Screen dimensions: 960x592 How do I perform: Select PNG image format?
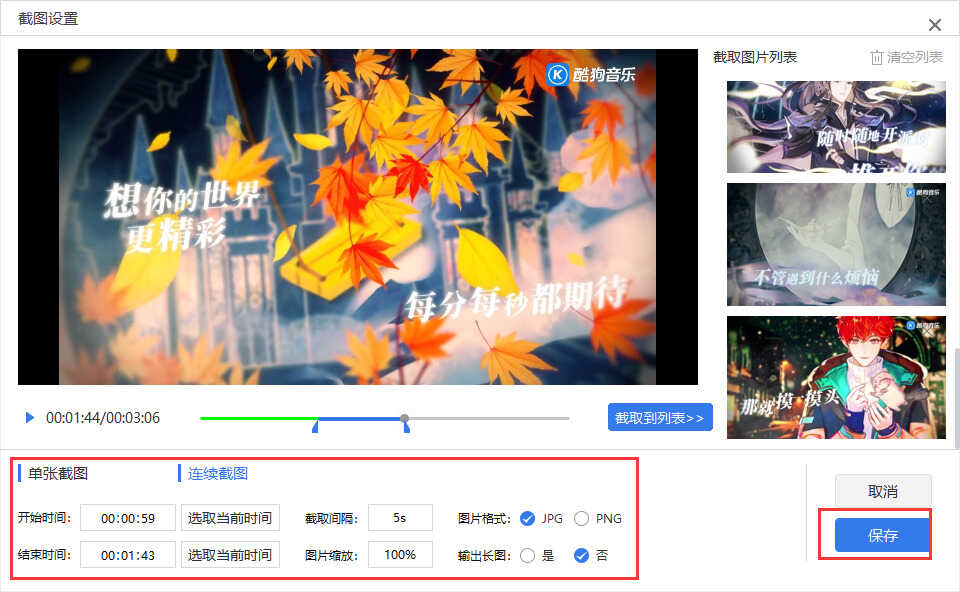tap(582, 519)
